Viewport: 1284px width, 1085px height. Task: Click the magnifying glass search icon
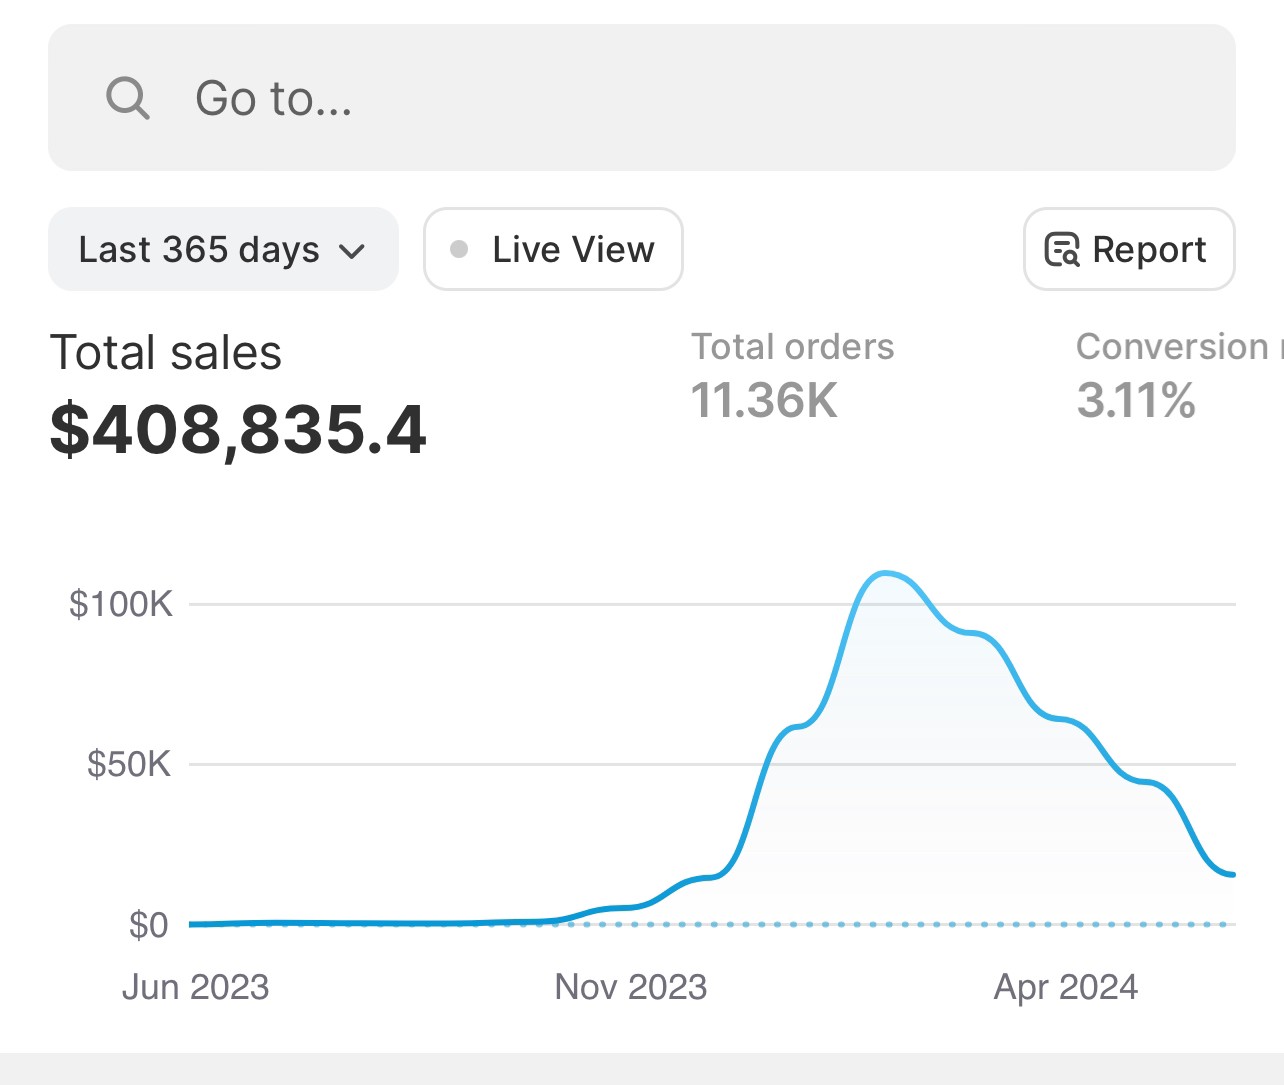coord(128,99)
